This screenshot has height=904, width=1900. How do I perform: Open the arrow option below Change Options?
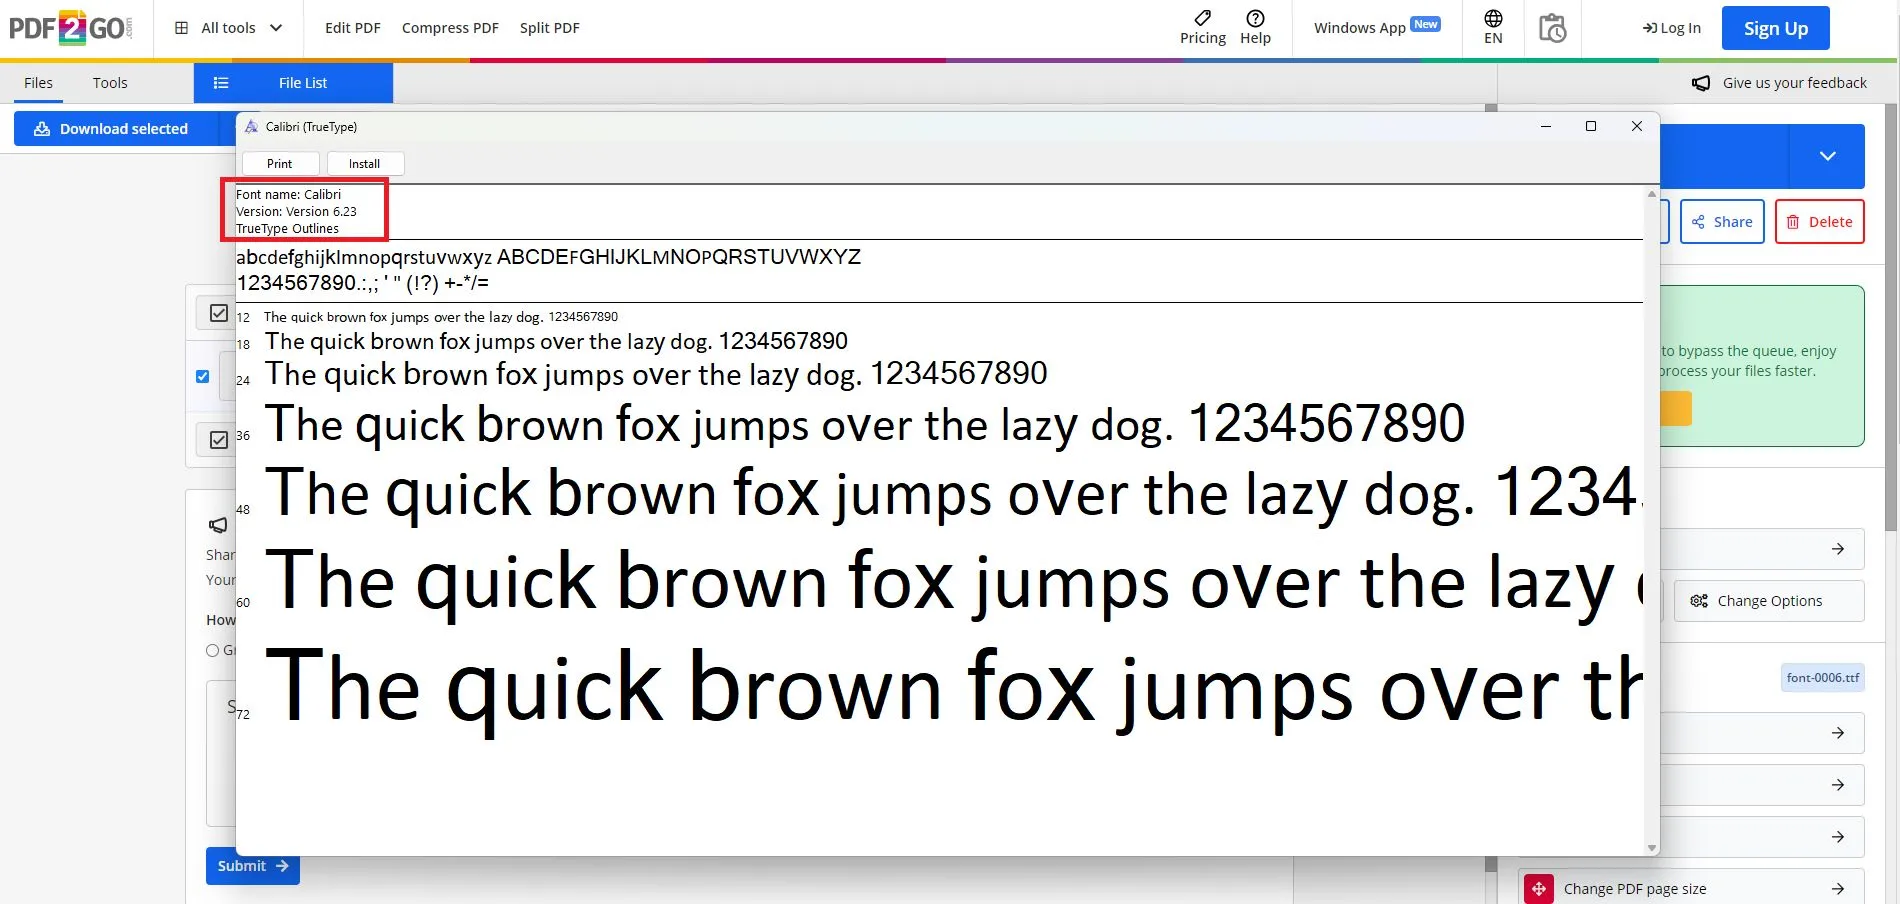coord(1839,733)
